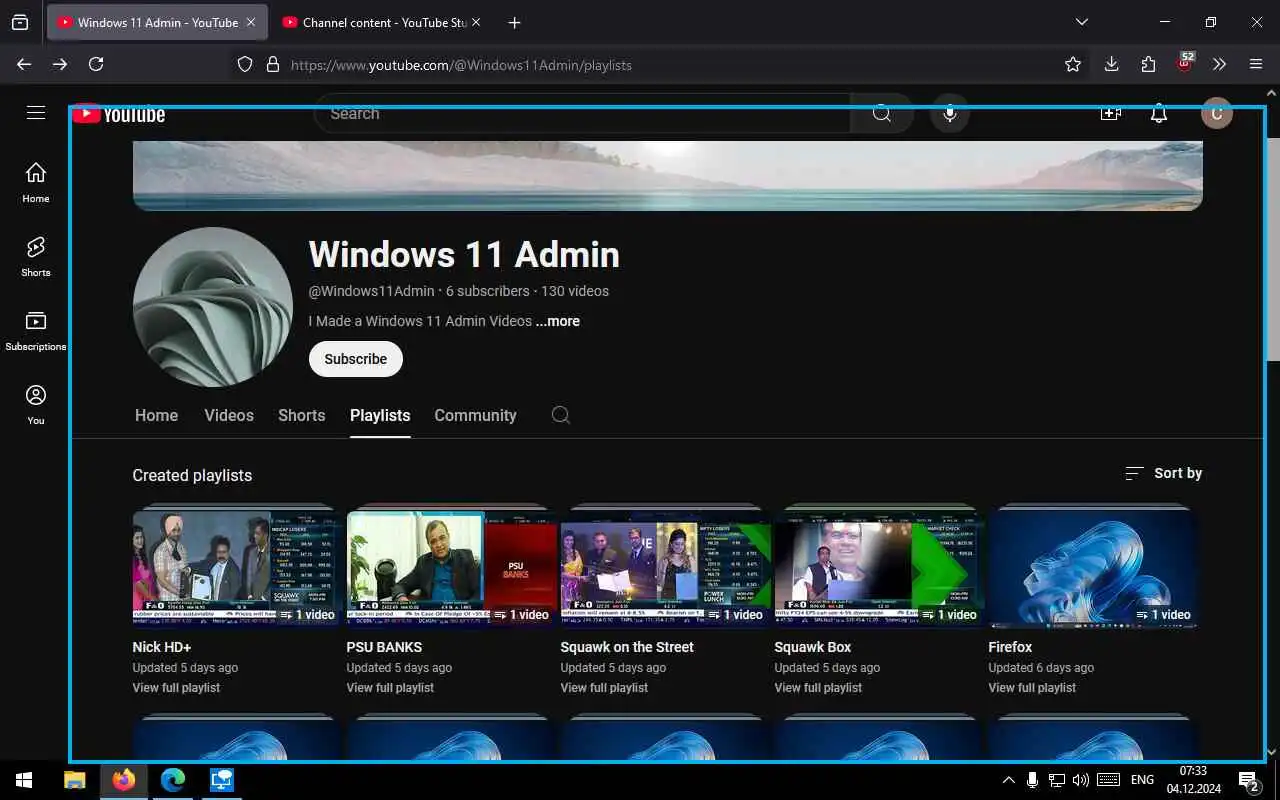Image resolution: width=1280 pixels, height=800 pixels.
Task: View full playlist for Squawk on the Street
Action: (604, 687)
